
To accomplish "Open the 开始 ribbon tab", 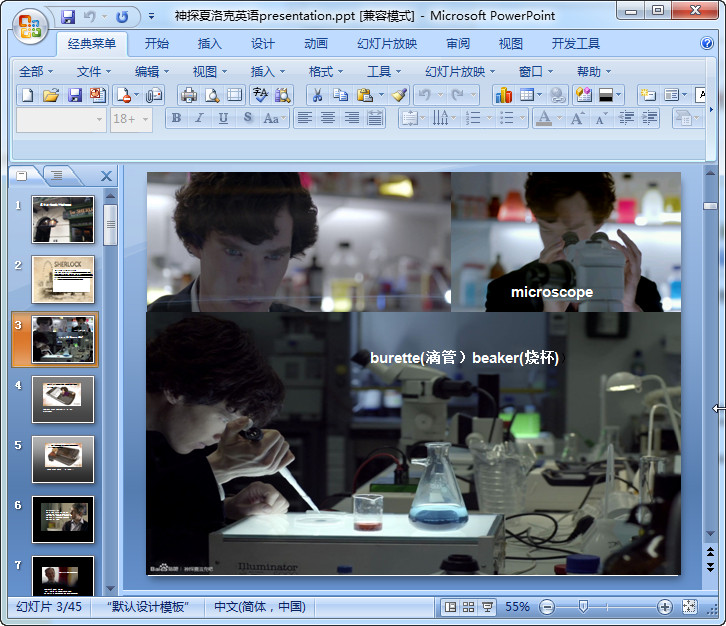I will pos(156,44).
